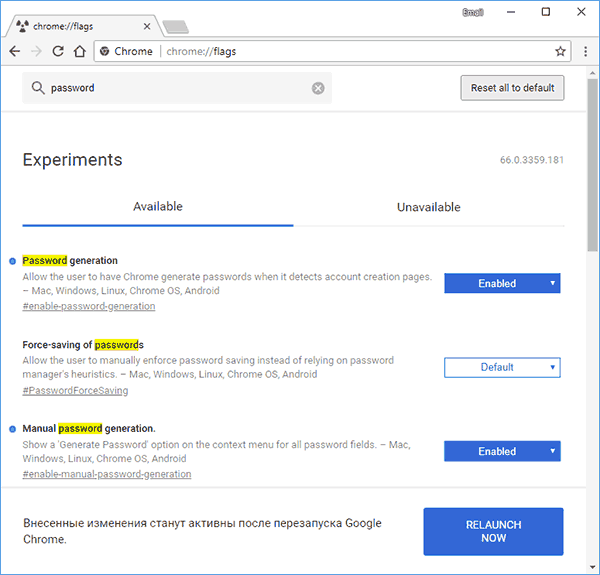Bookmark this page with the star icon
The image size is (600, 575).
point(560,51)
